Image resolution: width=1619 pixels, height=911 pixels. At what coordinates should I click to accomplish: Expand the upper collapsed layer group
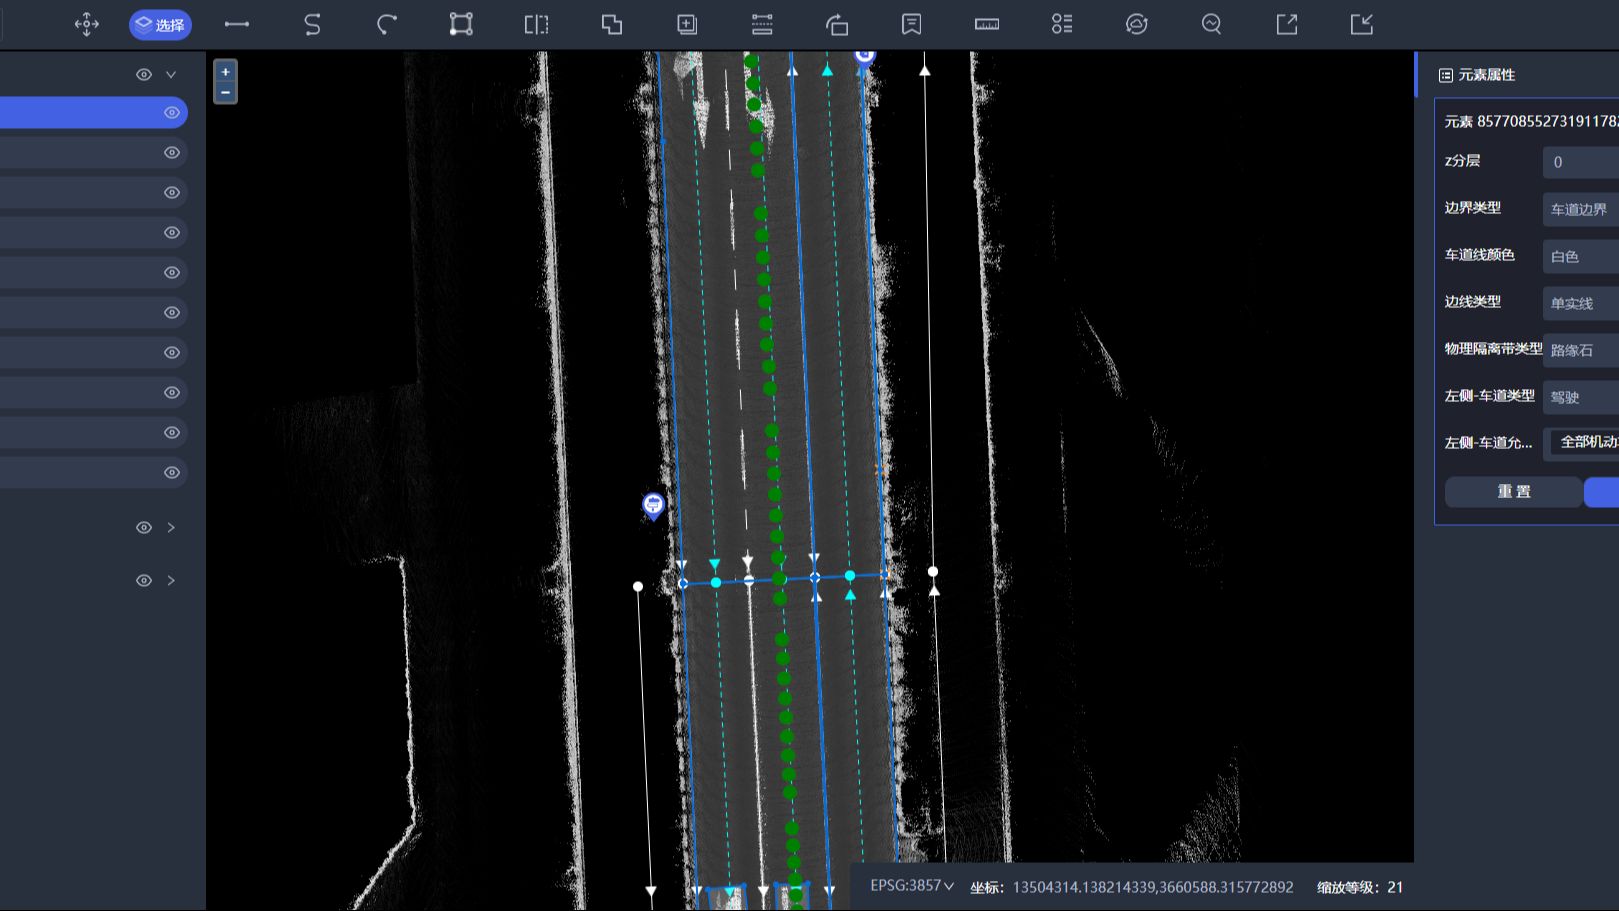(171, 528)
